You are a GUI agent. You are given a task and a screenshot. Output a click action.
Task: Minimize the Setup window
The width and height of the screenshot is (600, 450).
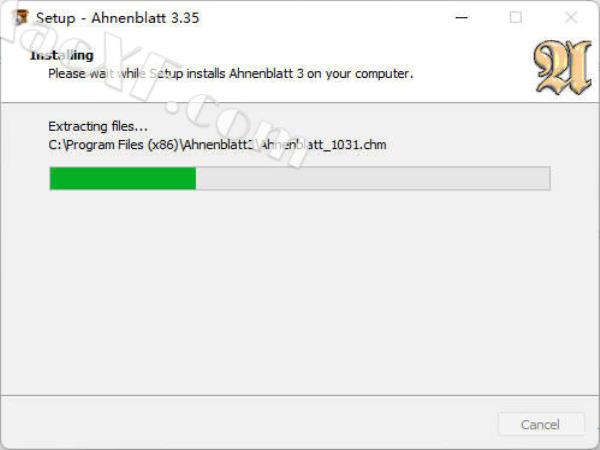coord(462,17)
